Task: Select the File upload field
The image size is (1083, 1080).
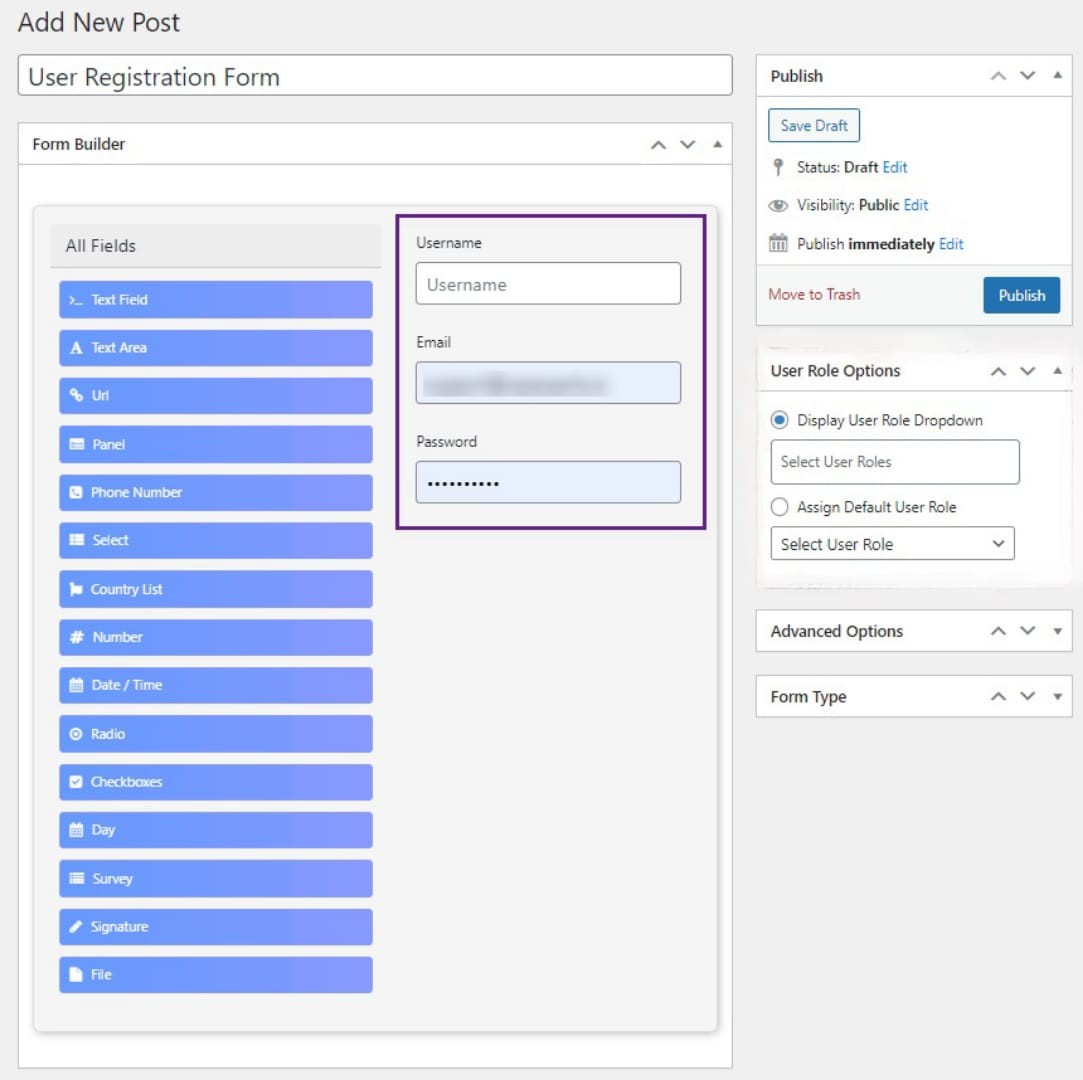Action: 215,974
